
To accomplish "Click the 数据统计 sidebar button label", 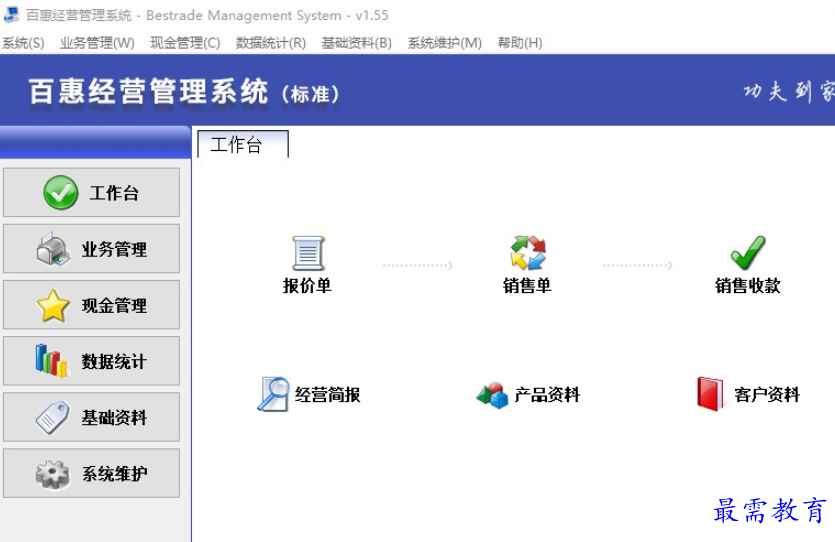I will pos(114,362).
